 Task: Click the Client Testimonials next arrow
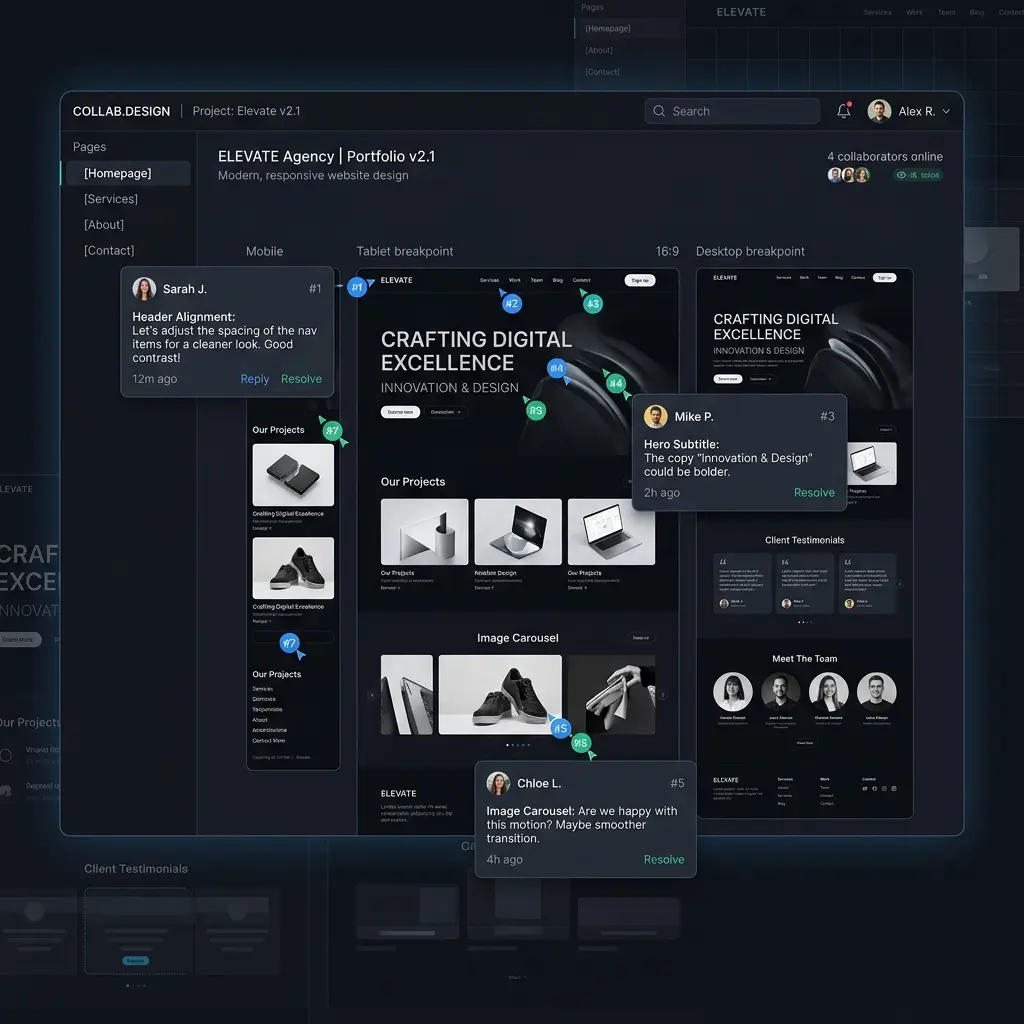(900, 584)
